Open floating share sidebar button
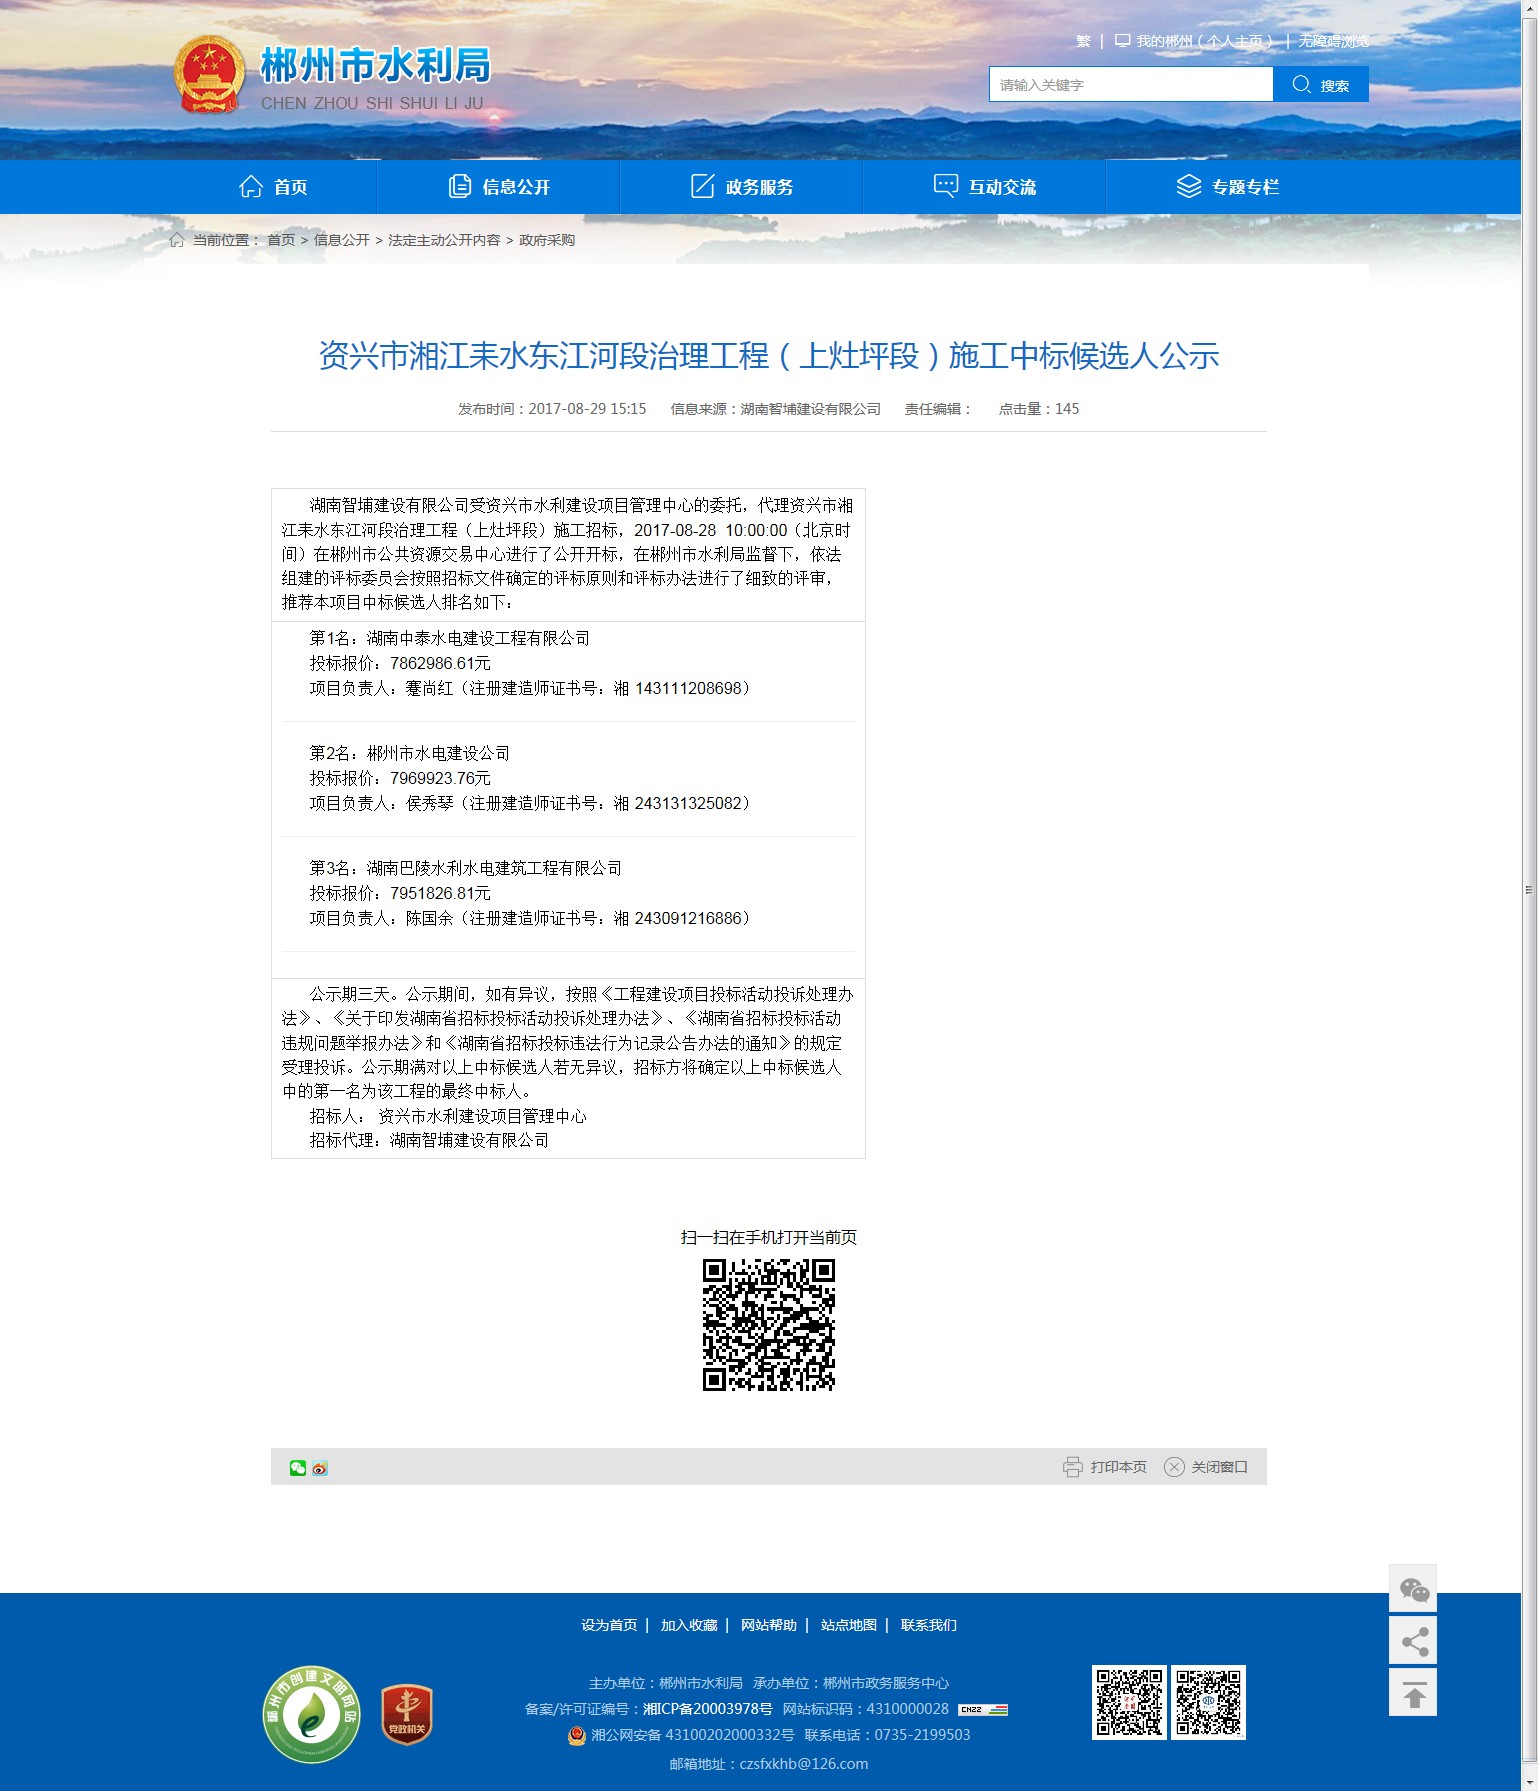 tap(1413, 1640)
